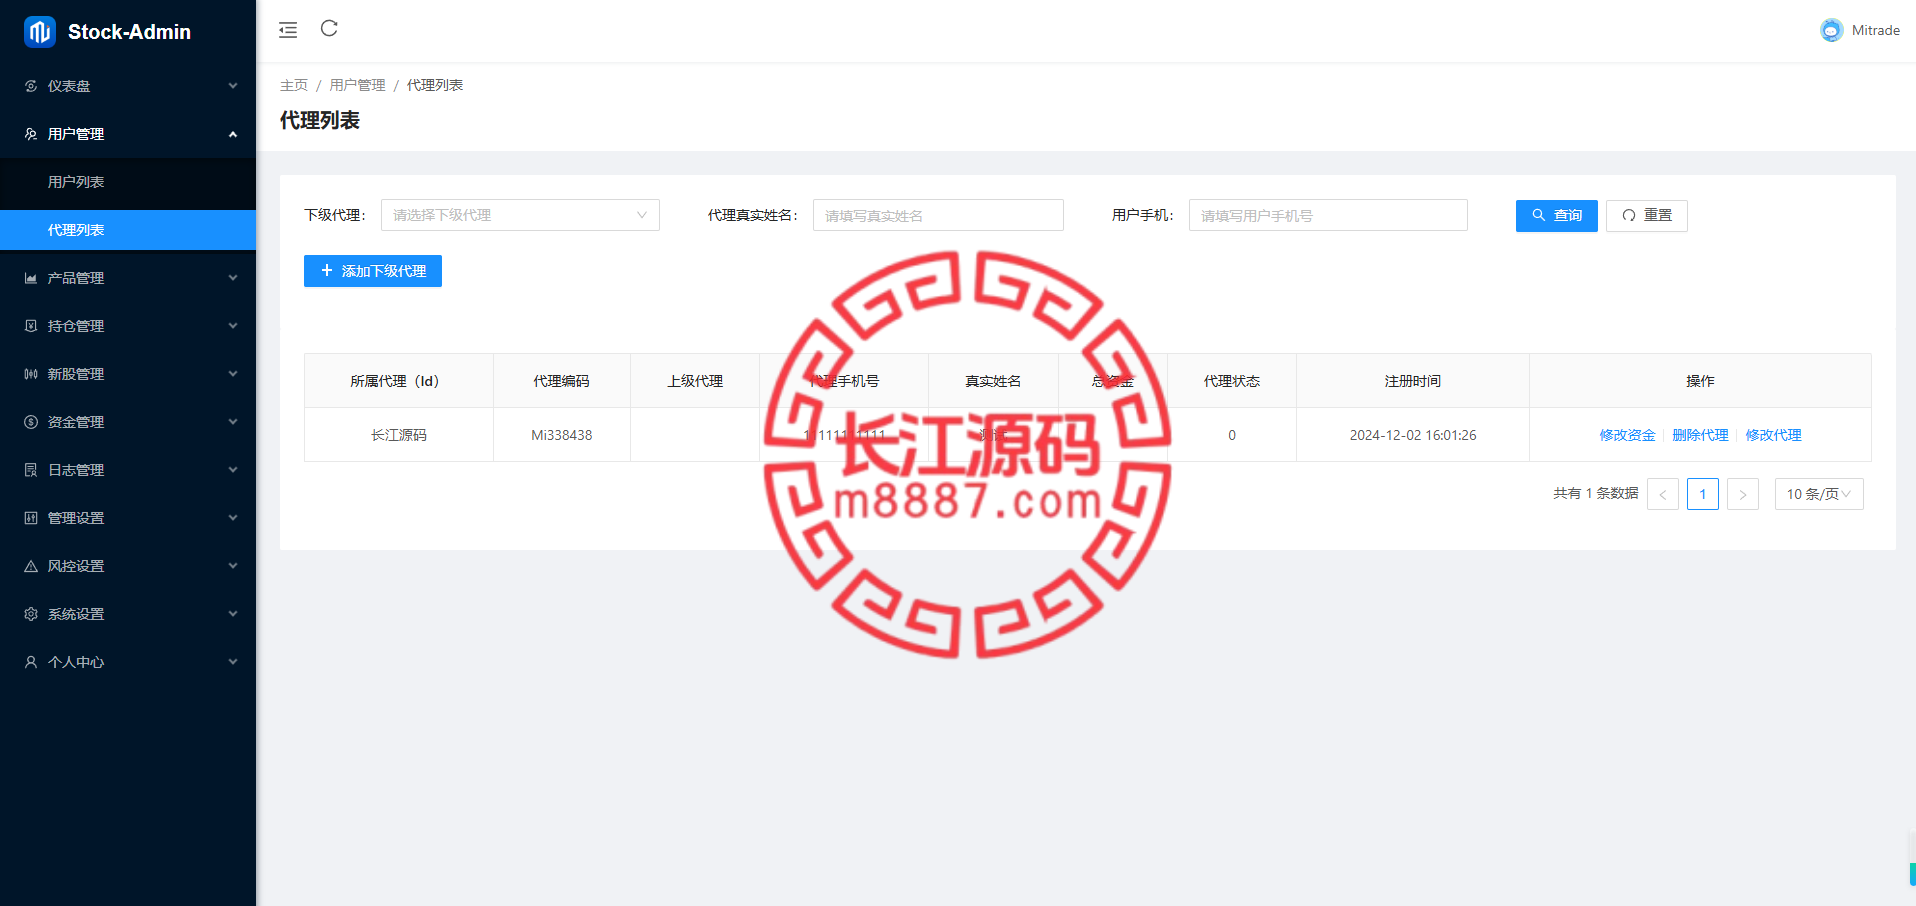Expand the 风控设置 menu chevron

click(x=233, y=566)
